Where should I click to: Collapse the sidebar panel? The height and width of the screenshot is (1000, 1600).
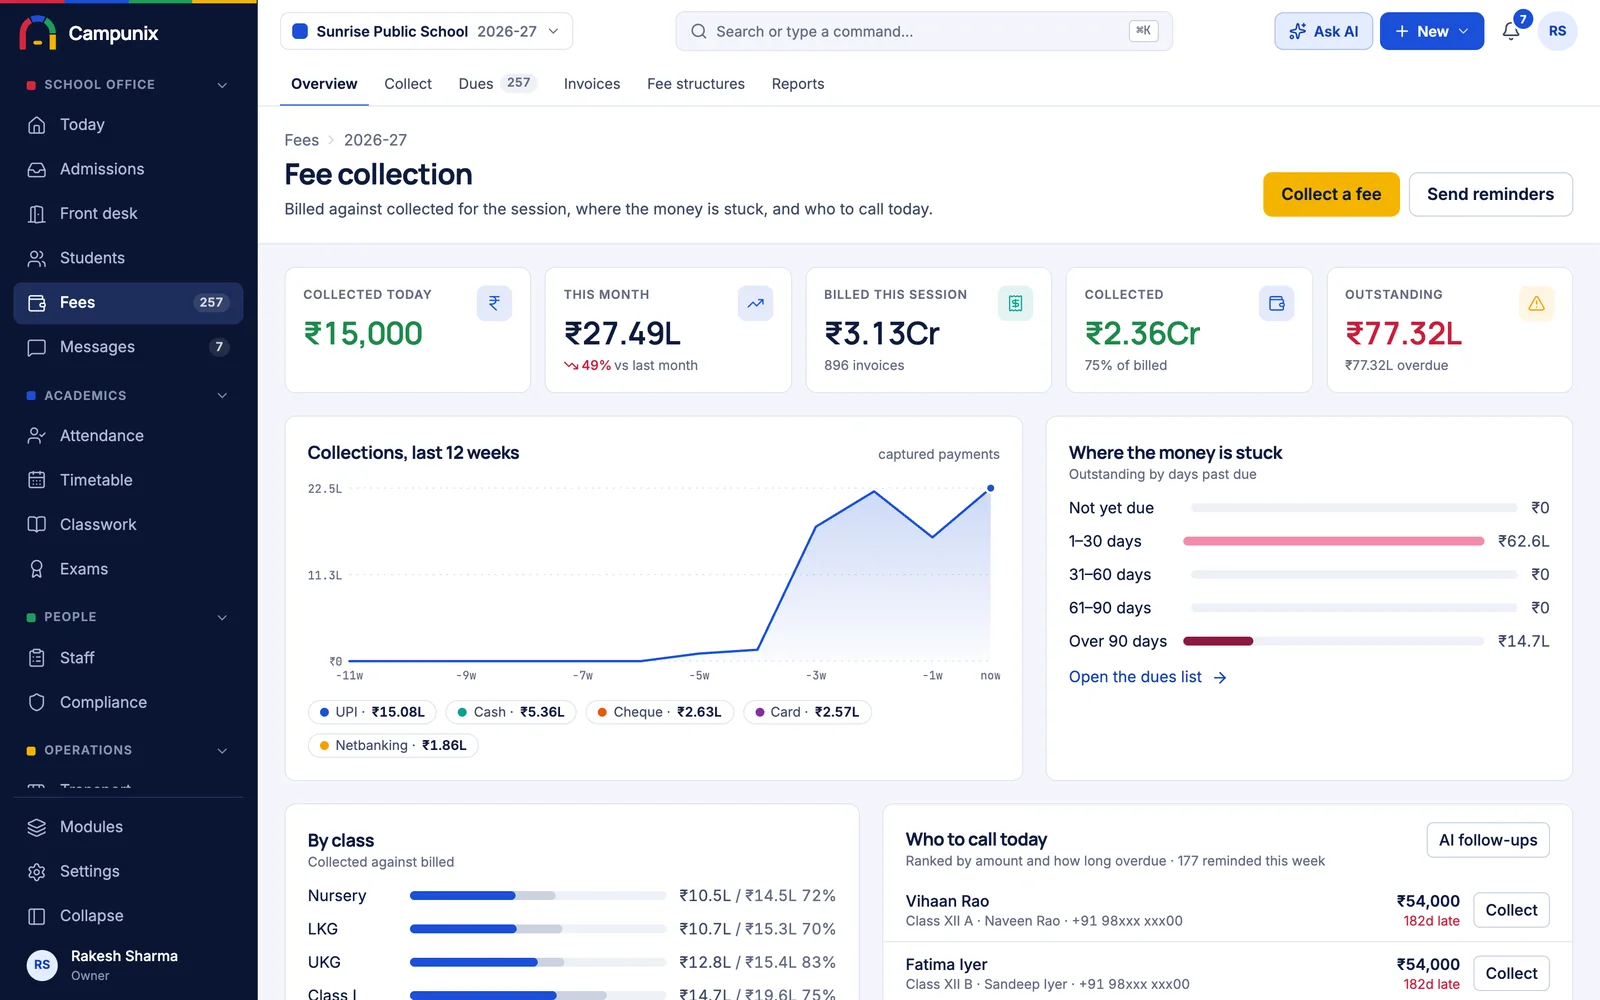pyautogui.click(x=128, y=916)
